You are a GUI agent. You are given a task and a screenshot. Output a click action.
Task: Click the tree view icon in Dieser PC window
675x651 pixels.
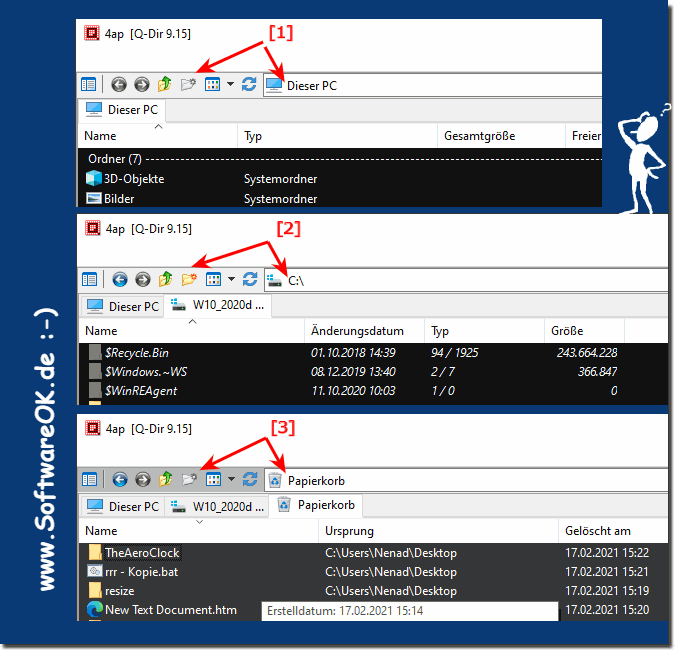pos(89,84)
